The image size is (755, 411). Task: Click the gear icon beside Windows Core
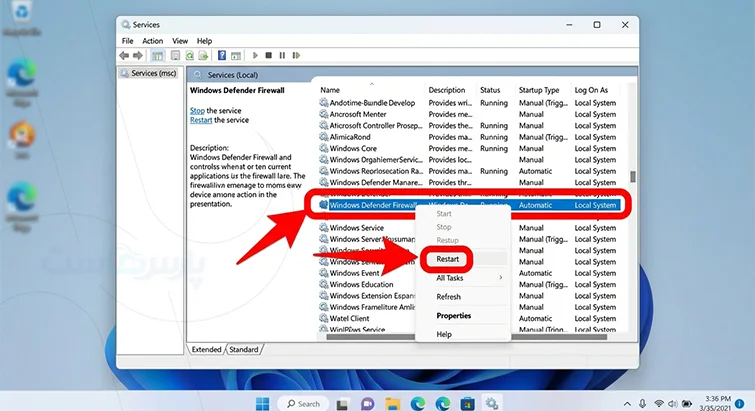coord(324,148)
